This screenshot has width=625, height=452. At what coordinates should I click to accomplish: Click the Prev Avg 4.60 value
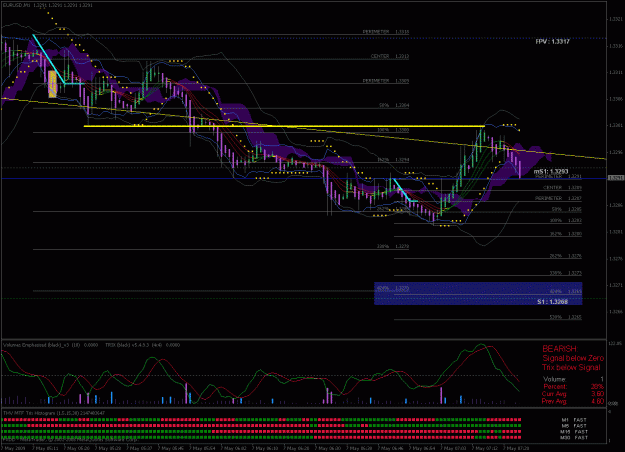coord(573,401)
